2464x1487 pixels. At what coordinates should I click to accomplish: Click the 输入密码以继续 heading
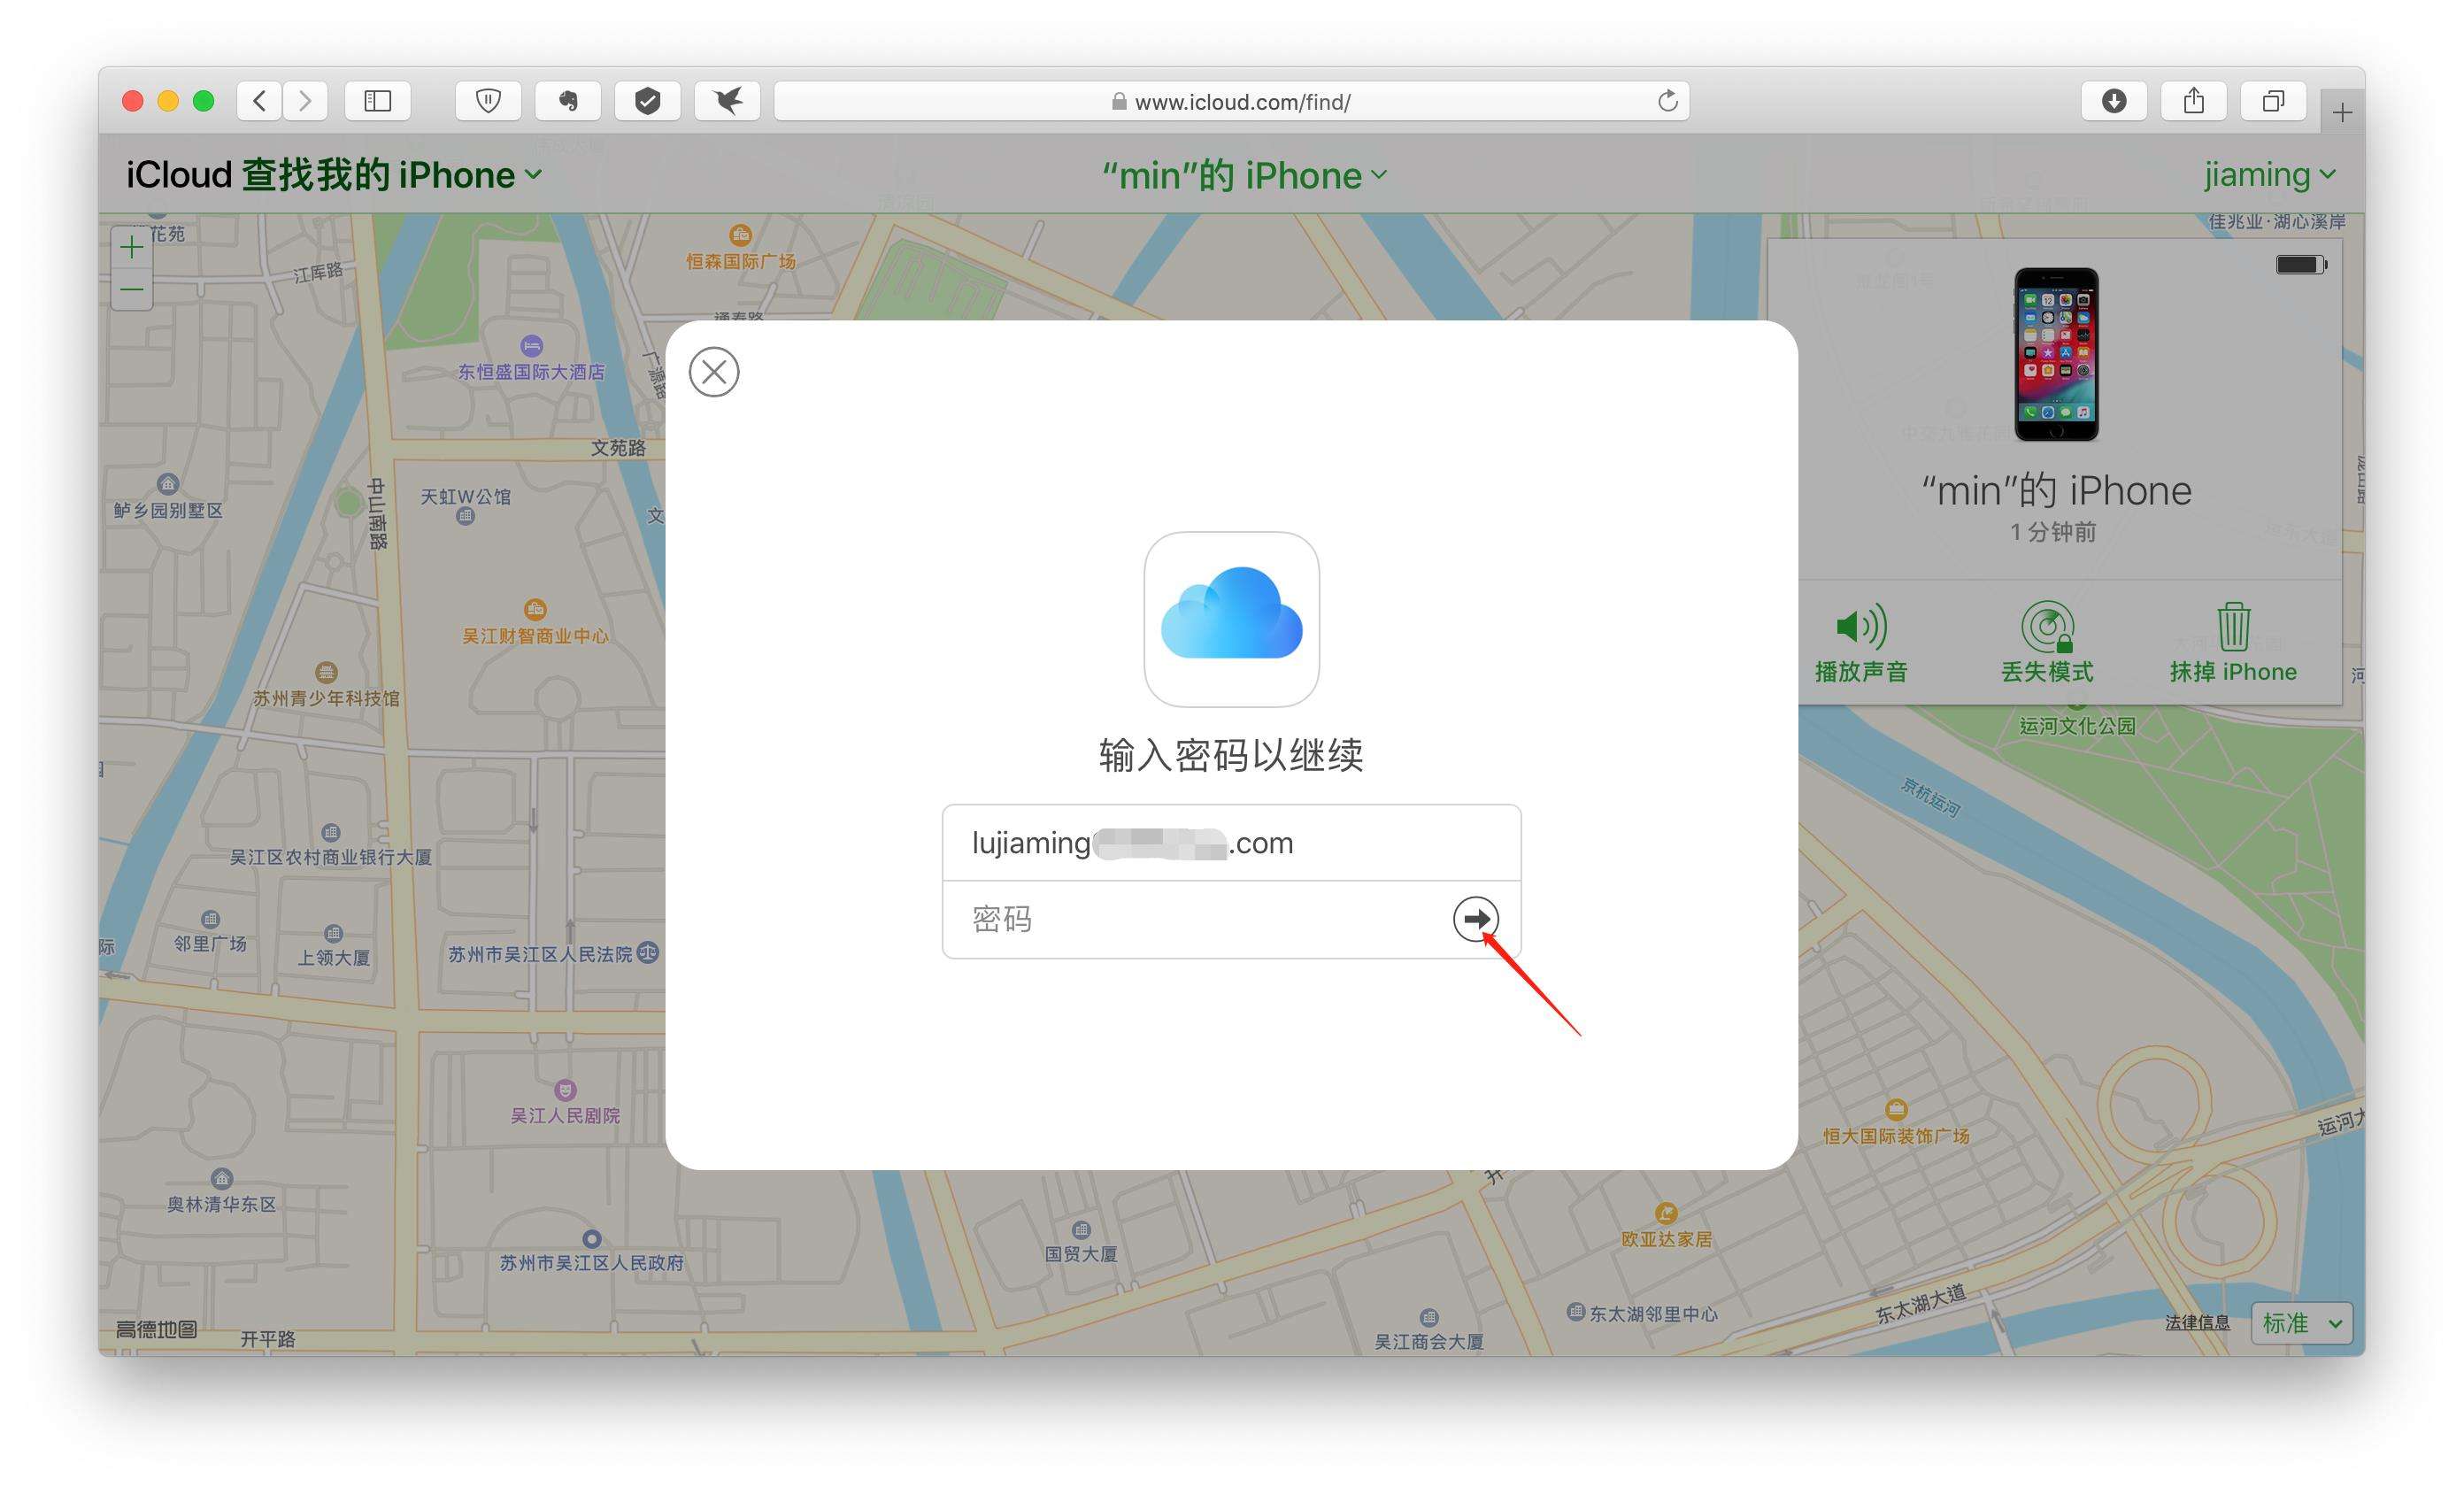click(x=1231, y=755)
